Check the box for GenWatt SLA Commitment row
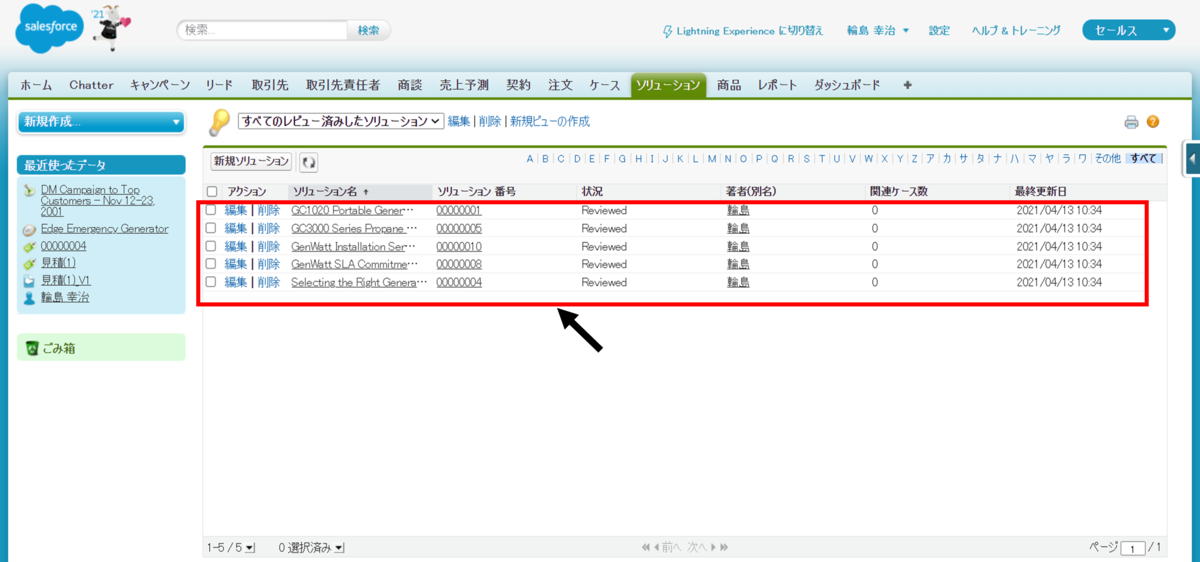 pos(211,264)
